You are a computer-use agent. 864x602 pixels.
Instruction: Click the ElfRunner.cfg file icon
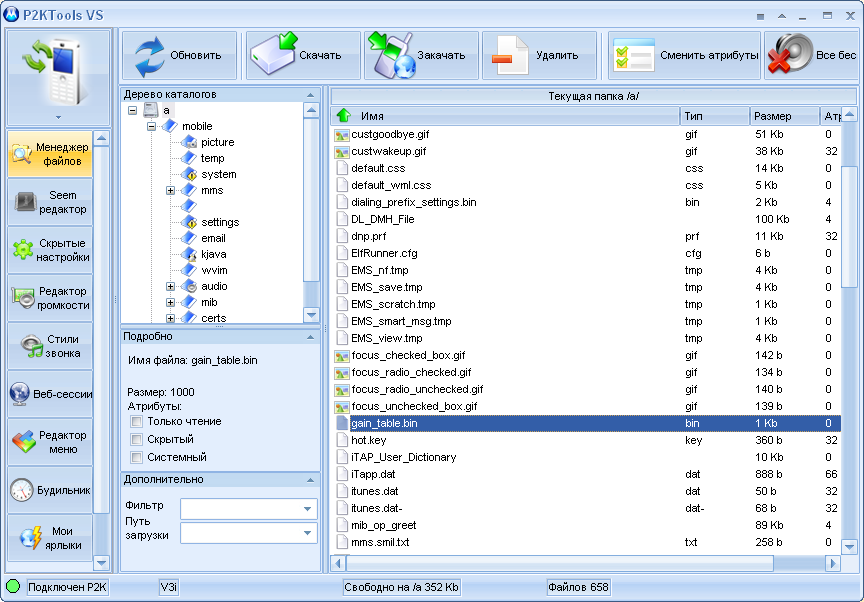pos(342,253)
